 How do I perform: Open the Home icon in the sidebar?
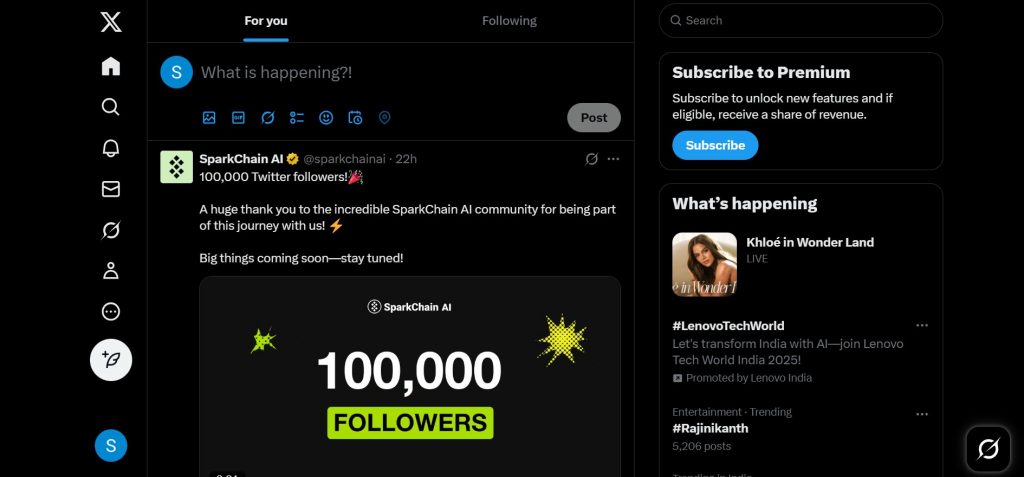click(x=111, y=67)
